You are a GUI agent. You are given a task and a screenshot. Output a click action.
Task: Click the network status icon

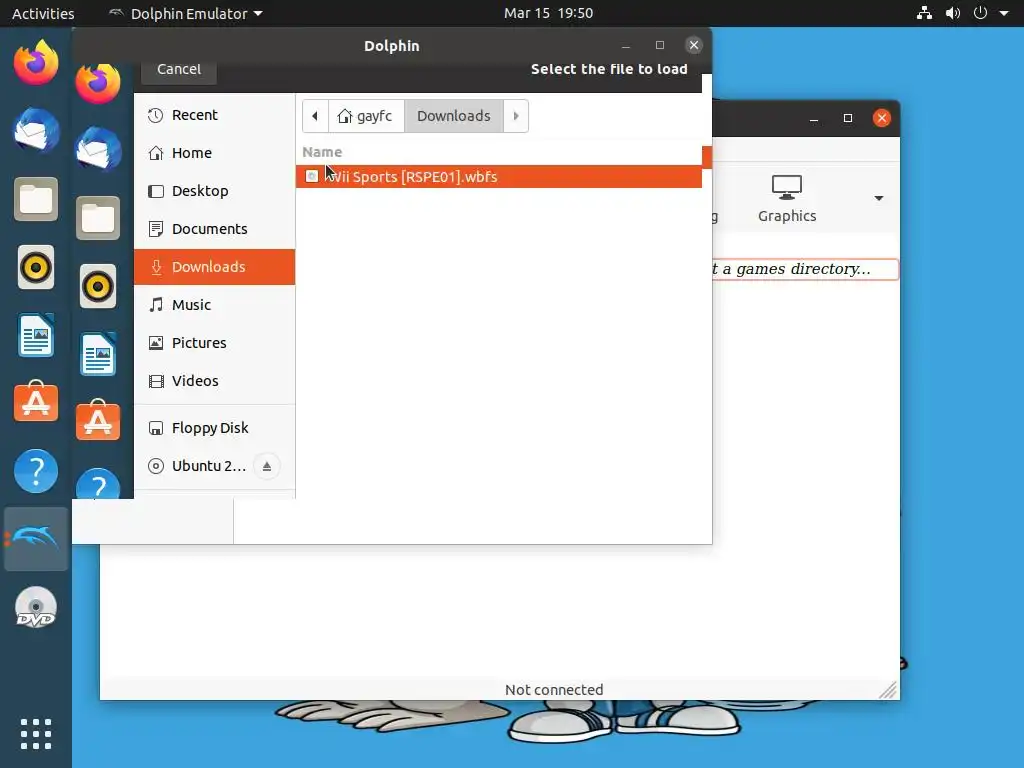click(x=924, y=13)
